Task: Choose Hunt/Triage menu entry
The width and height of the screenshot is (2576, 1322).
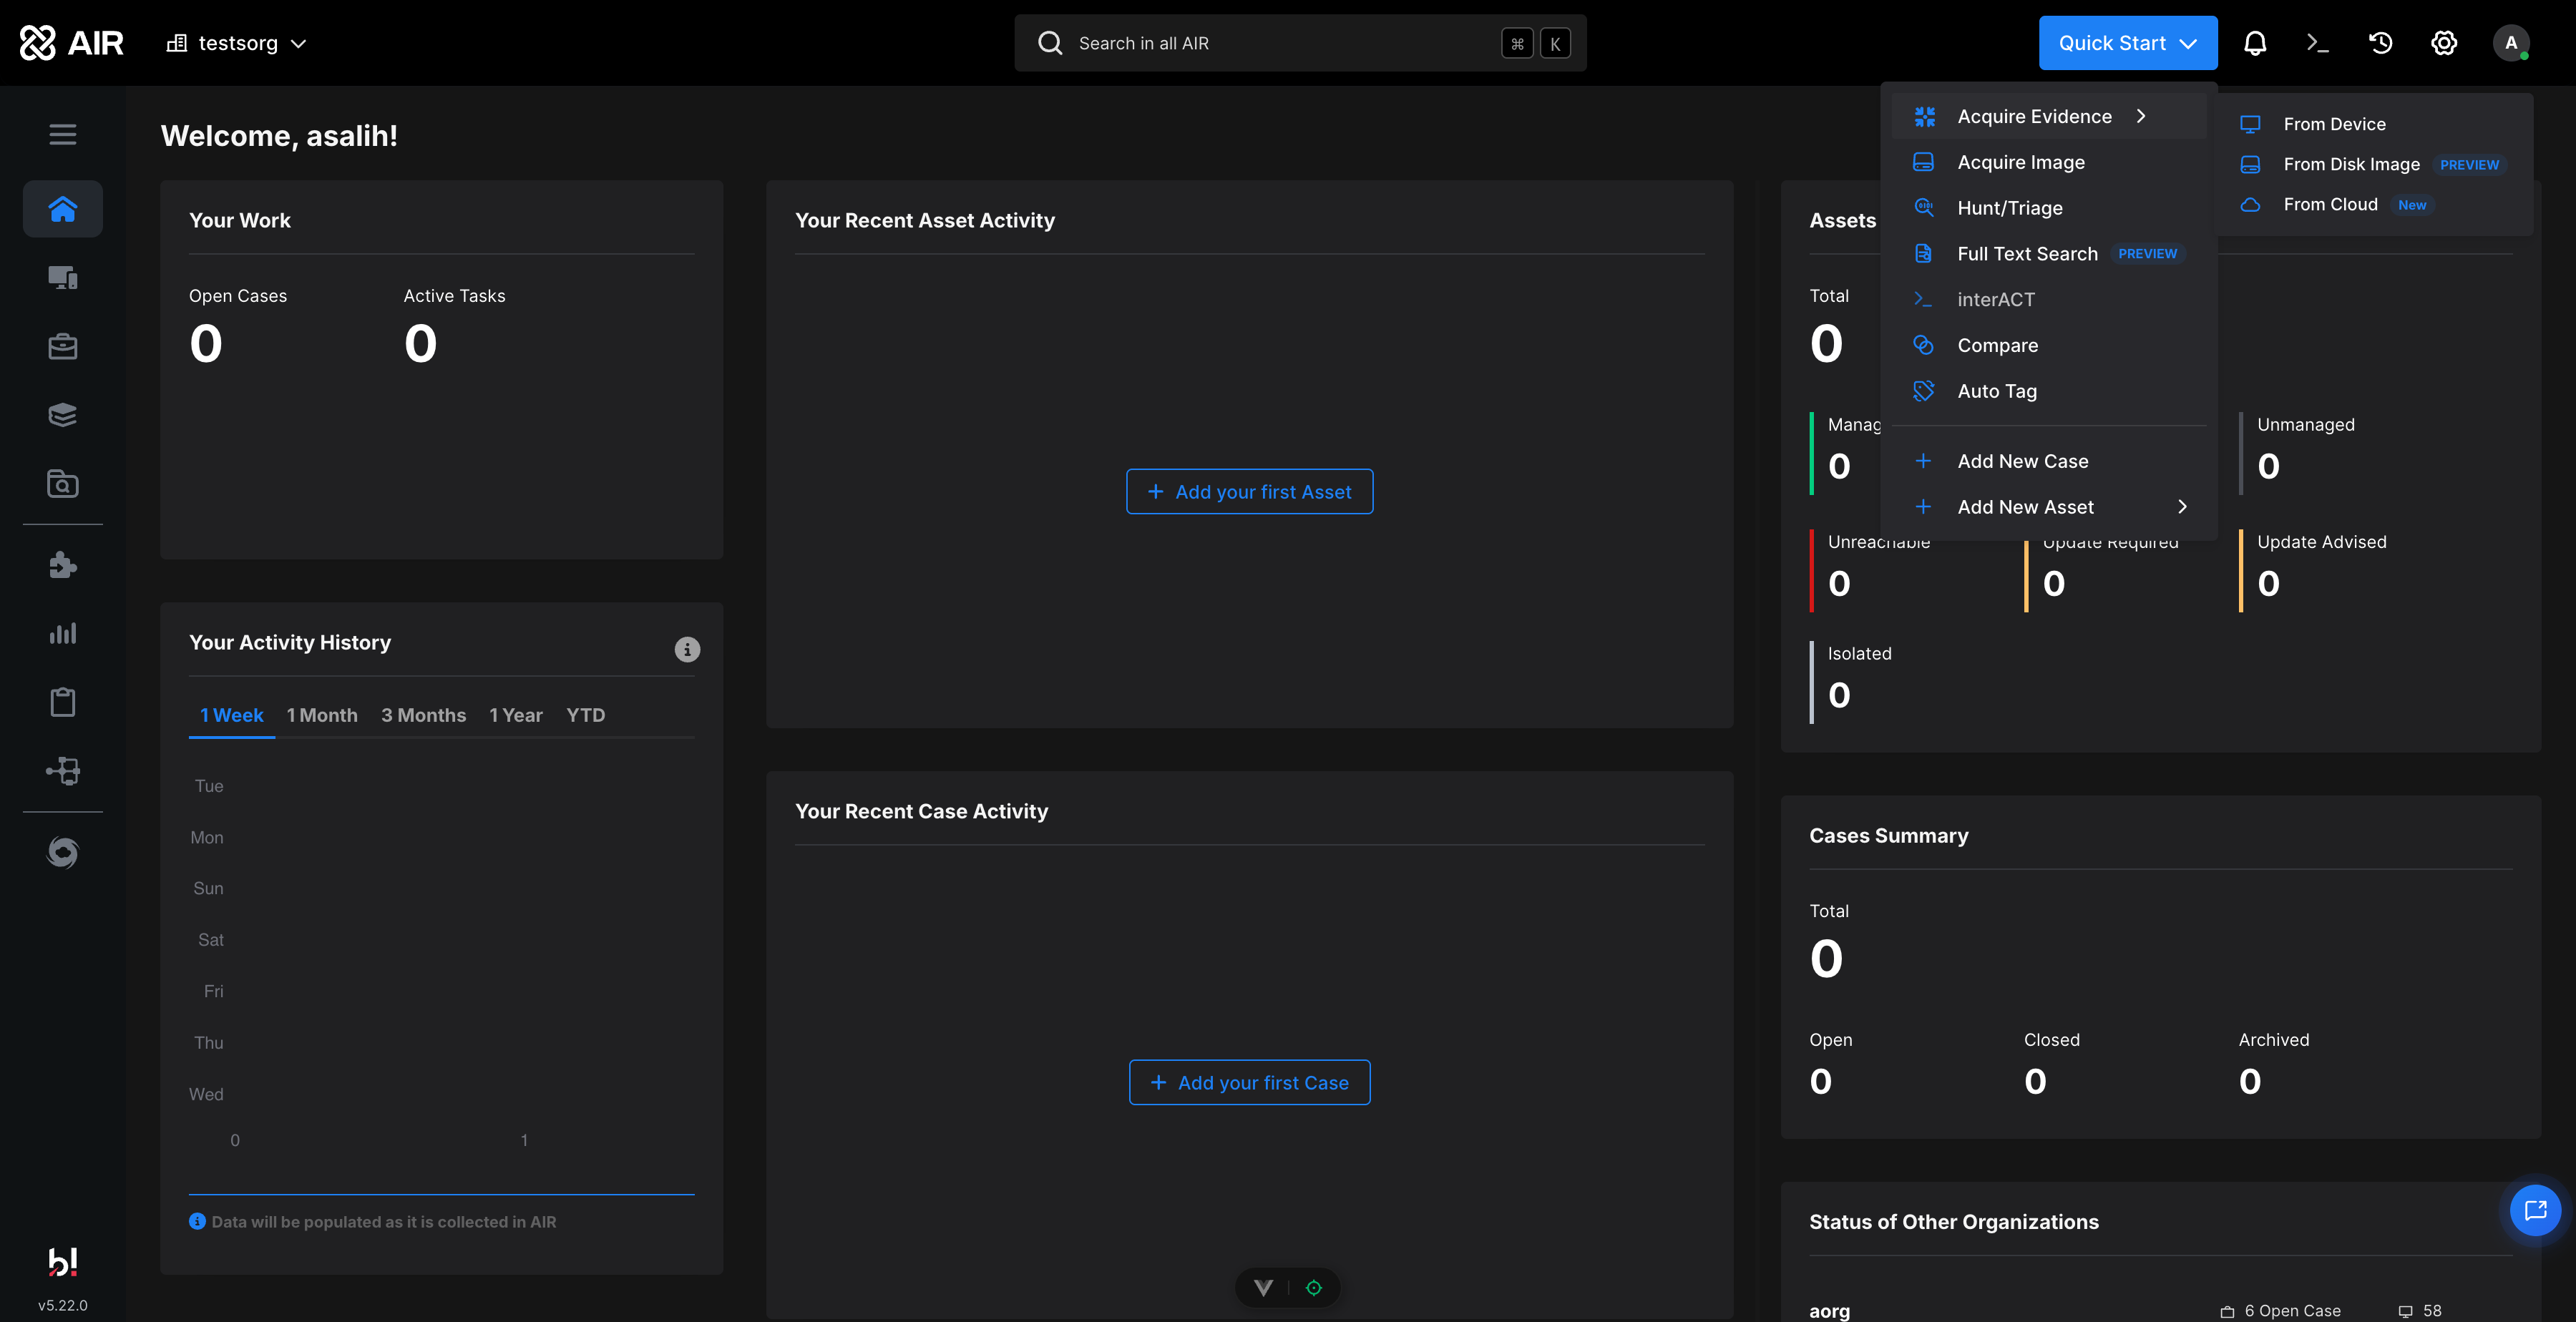Action: pyautogui.click(x=2049, y=208)
